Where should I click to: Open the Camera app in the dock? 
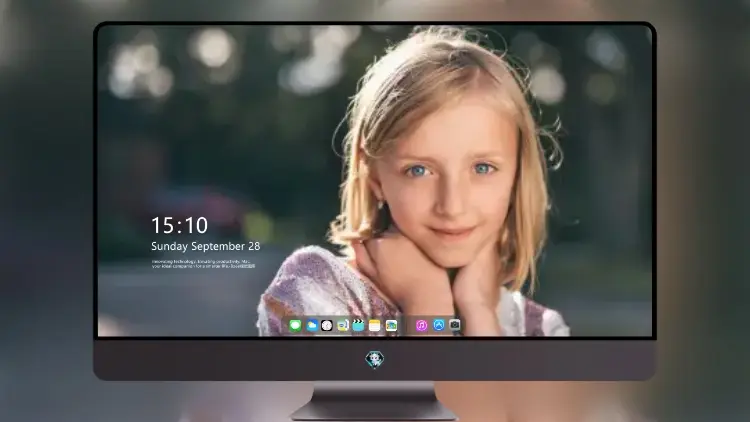tap(455, 325)
